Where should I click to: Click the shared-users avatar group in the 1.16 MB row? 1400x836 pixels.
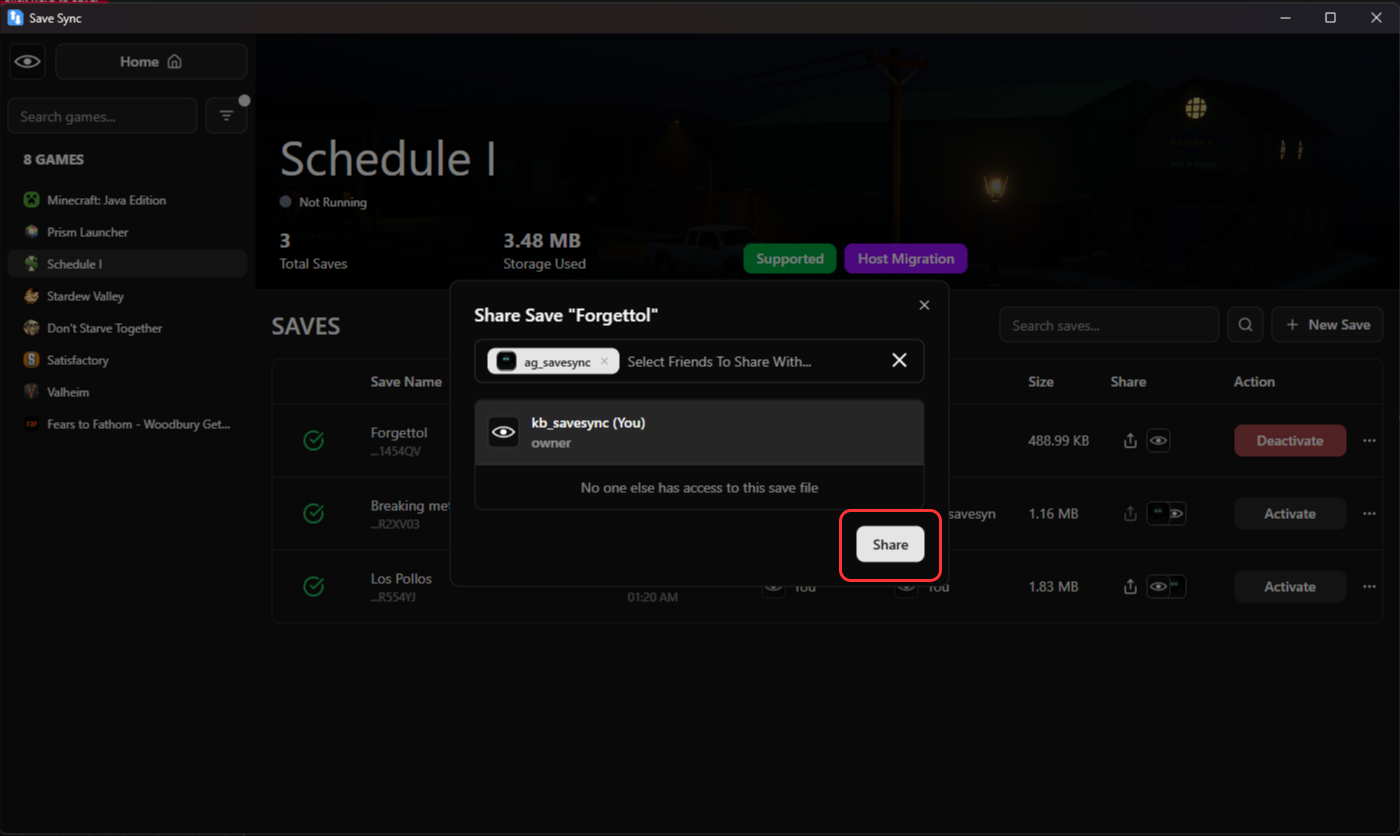click(1166, 513)
